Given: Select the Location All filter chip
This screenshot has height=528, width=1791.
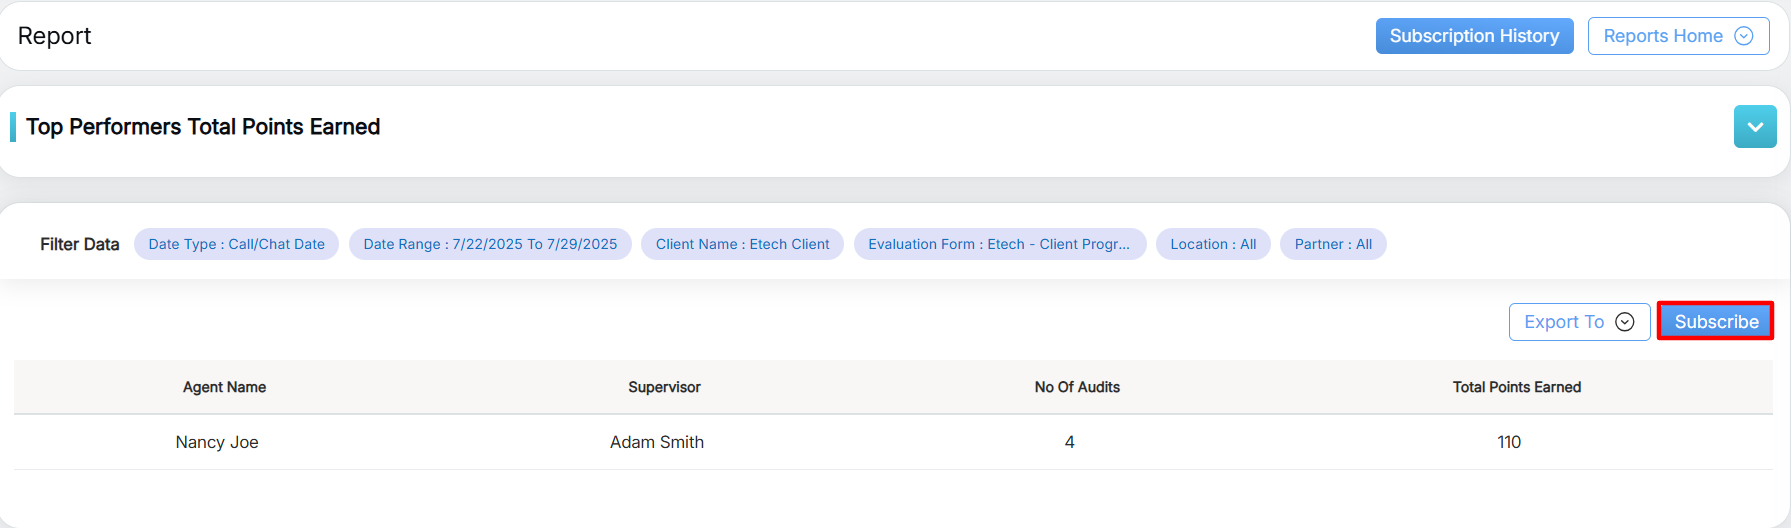Looking at the screenshot, I should click(1213, 244).
